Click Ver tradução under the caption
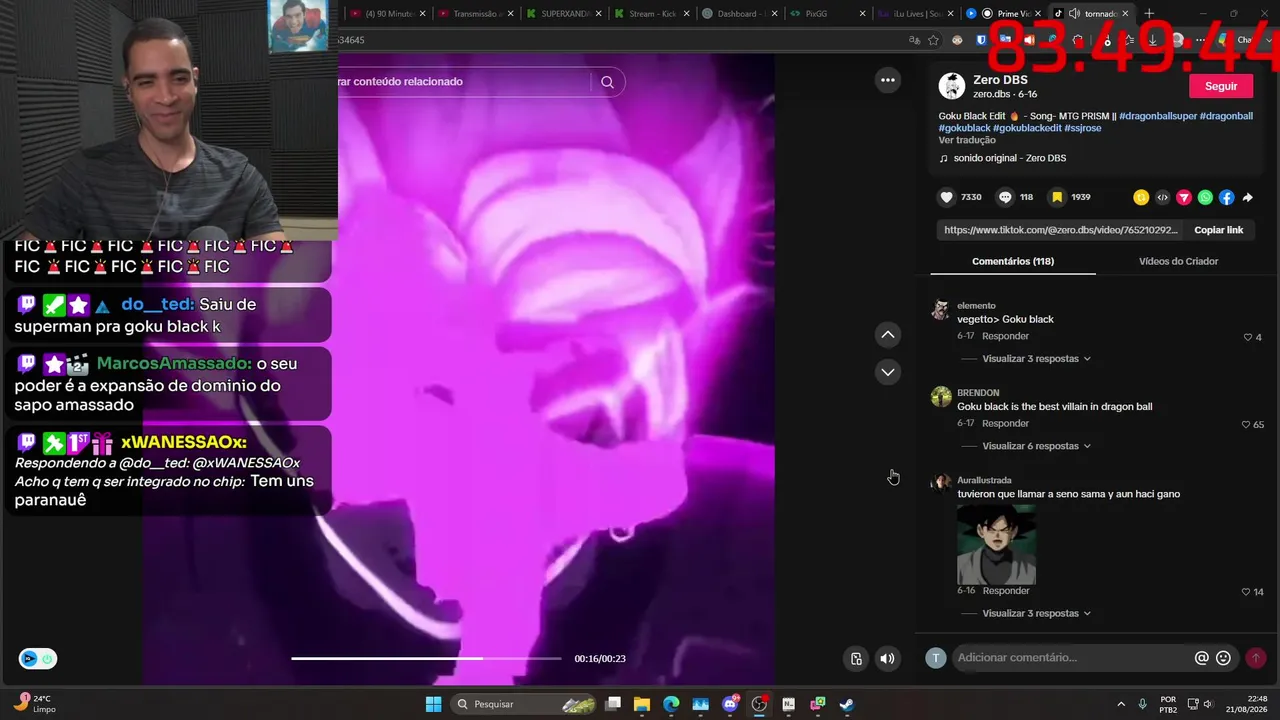1280x720 pixels. point(967,141)
